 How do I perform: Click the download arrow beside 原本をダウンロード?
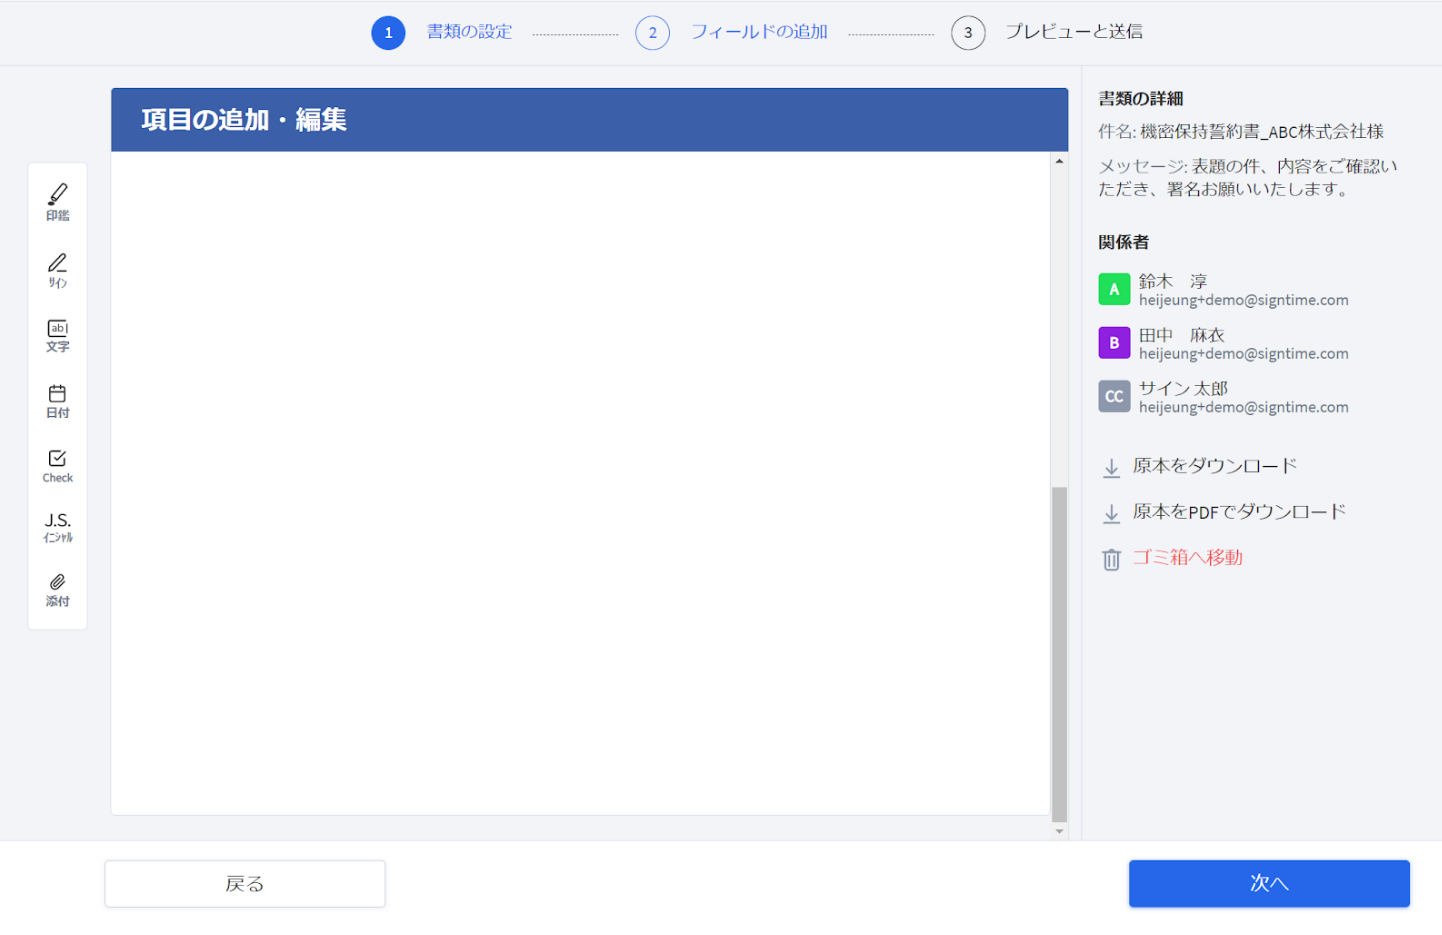tap(1111, 467)
